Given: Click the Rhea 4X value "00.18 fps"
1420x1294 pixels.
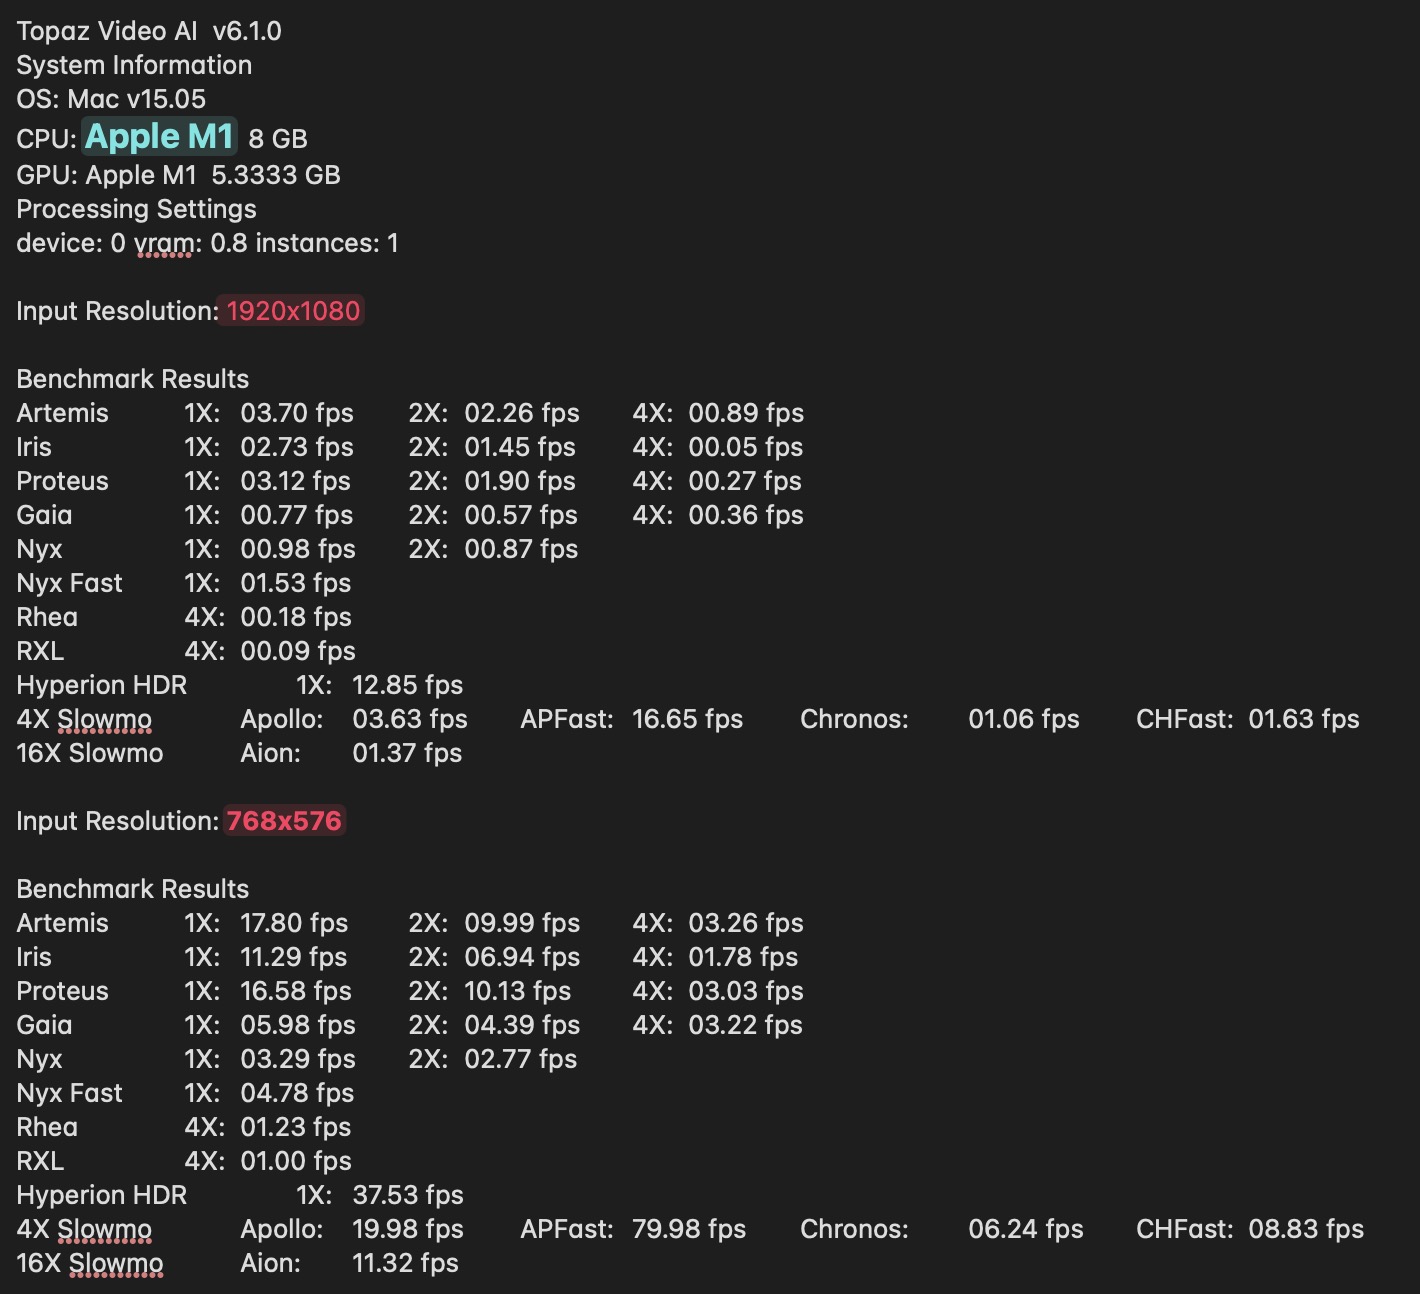Looking at the screenshot, I should [x=296, y=617].
